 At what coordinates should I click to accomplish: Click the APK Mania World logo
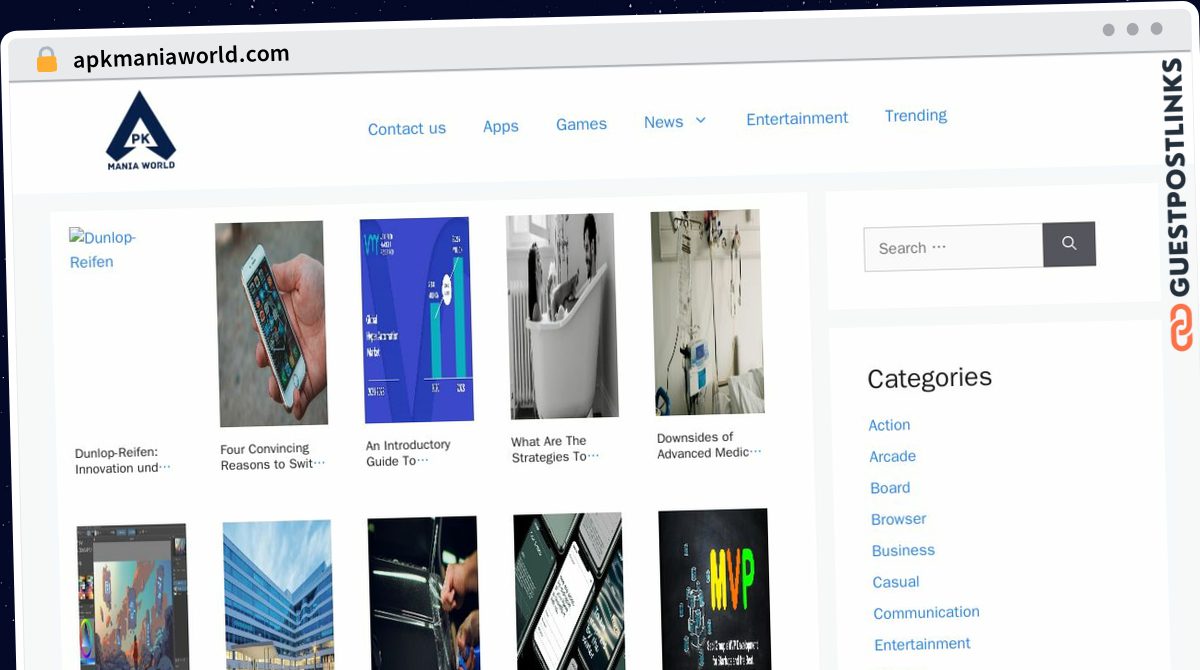(x=141, y=132)
